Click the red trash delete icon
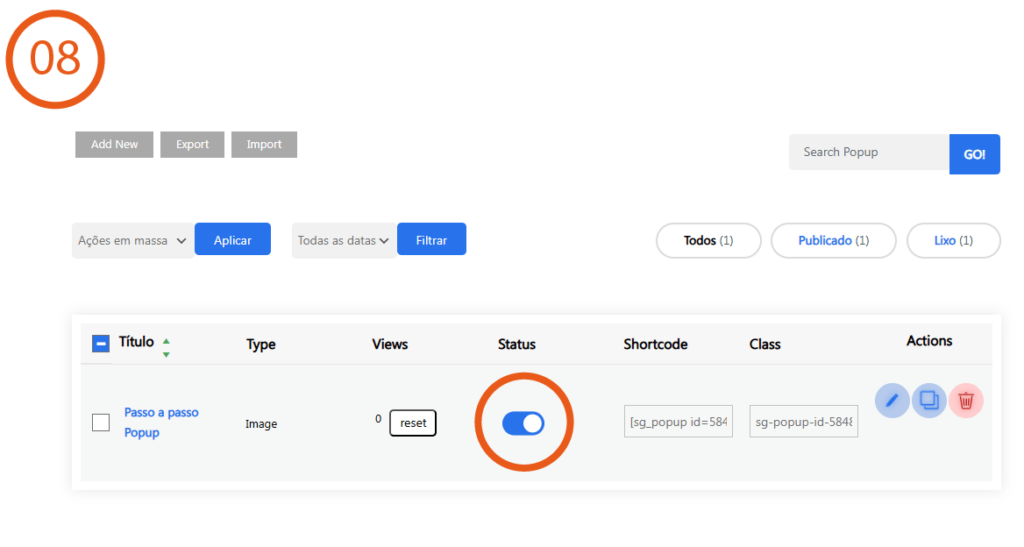 966,401
